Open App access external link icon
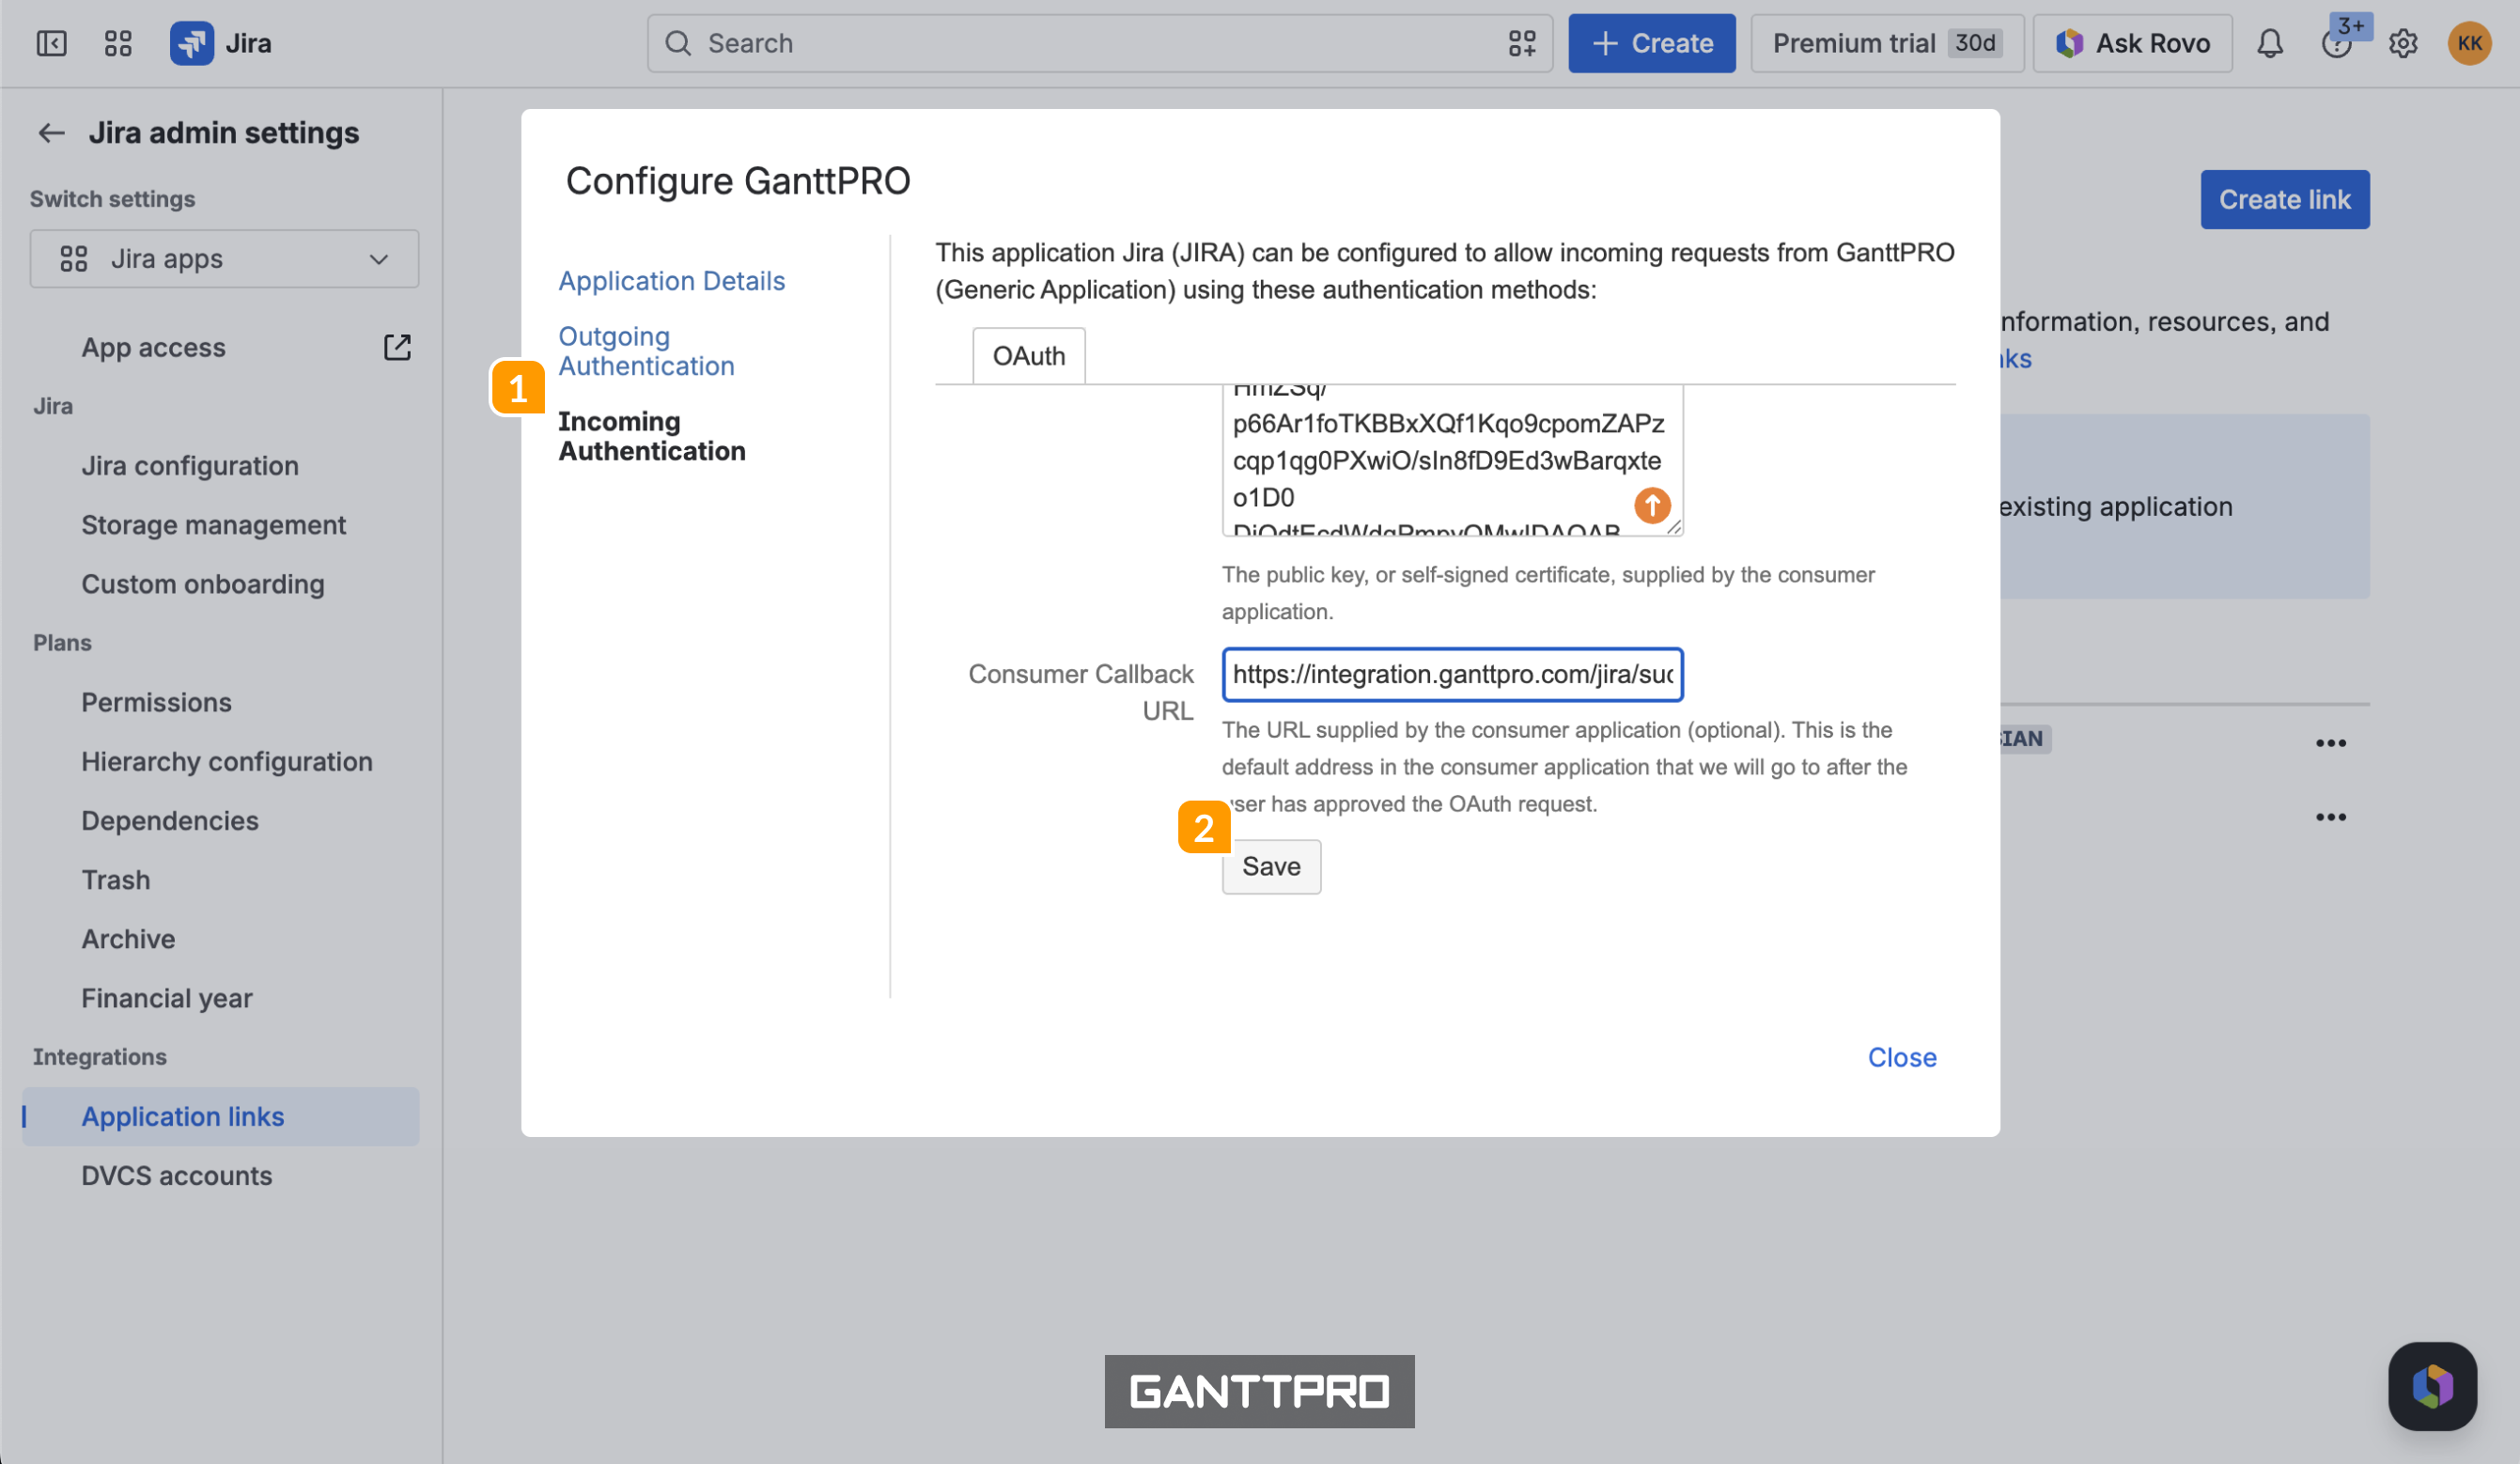 [x=397, y=347]
